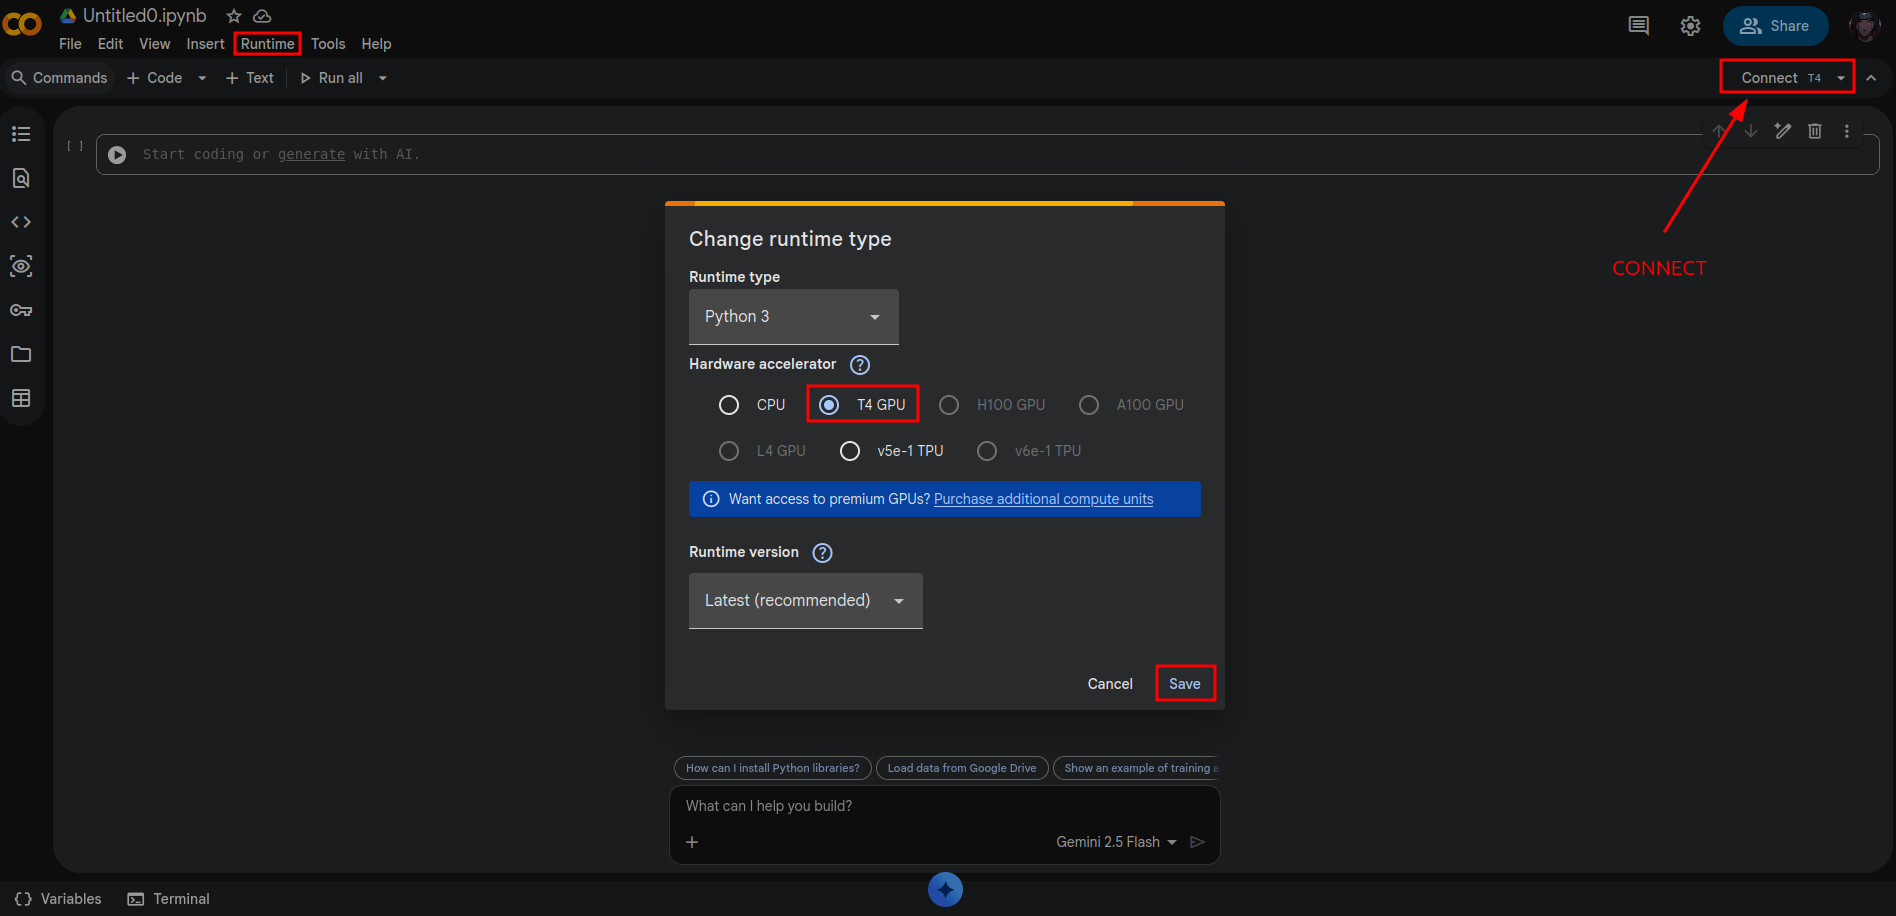Click the Run cell play button
This screenshot has width=1896, height=916.
[117, 155]
